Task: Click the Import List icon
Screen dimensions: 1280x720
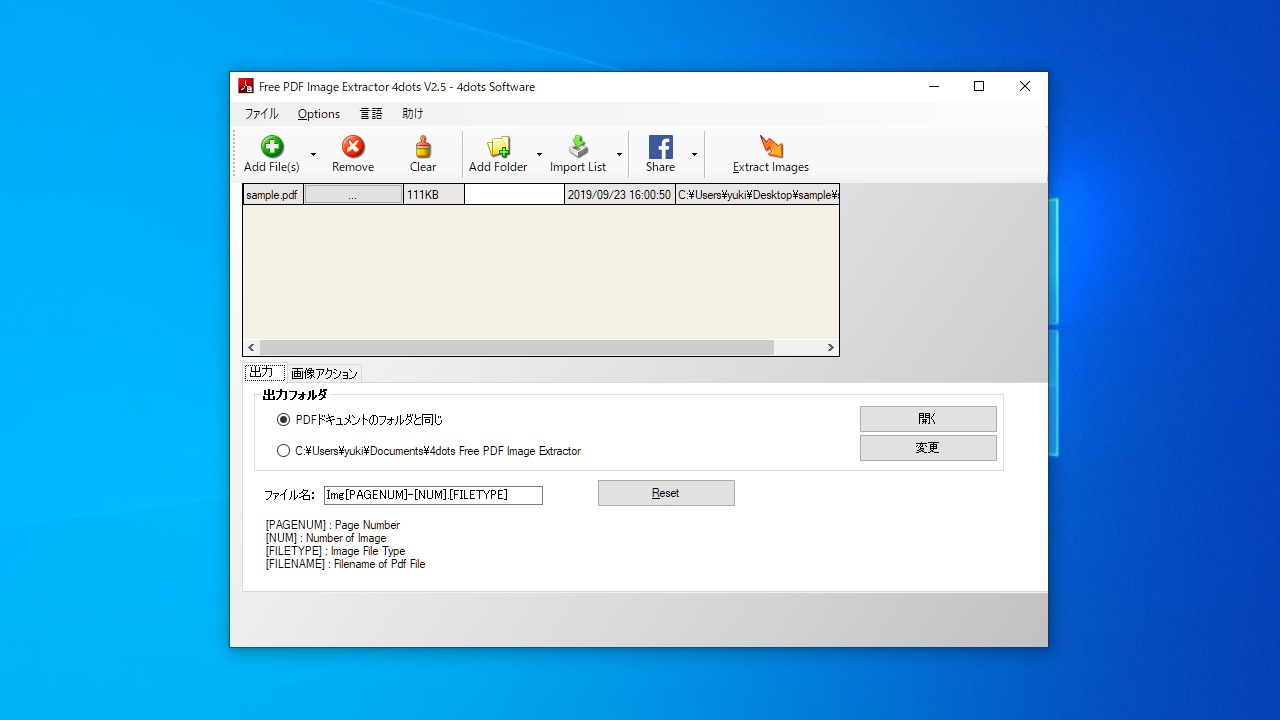Action: point(578,147)
